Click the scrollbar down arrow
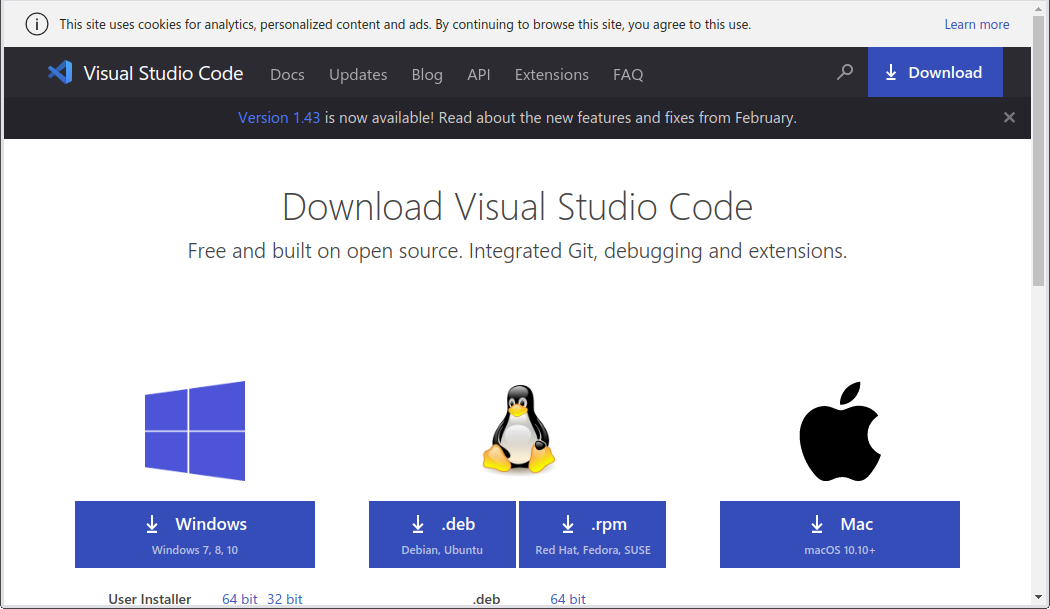The height and width of the screenshot is (609, 1050). 1038,597
